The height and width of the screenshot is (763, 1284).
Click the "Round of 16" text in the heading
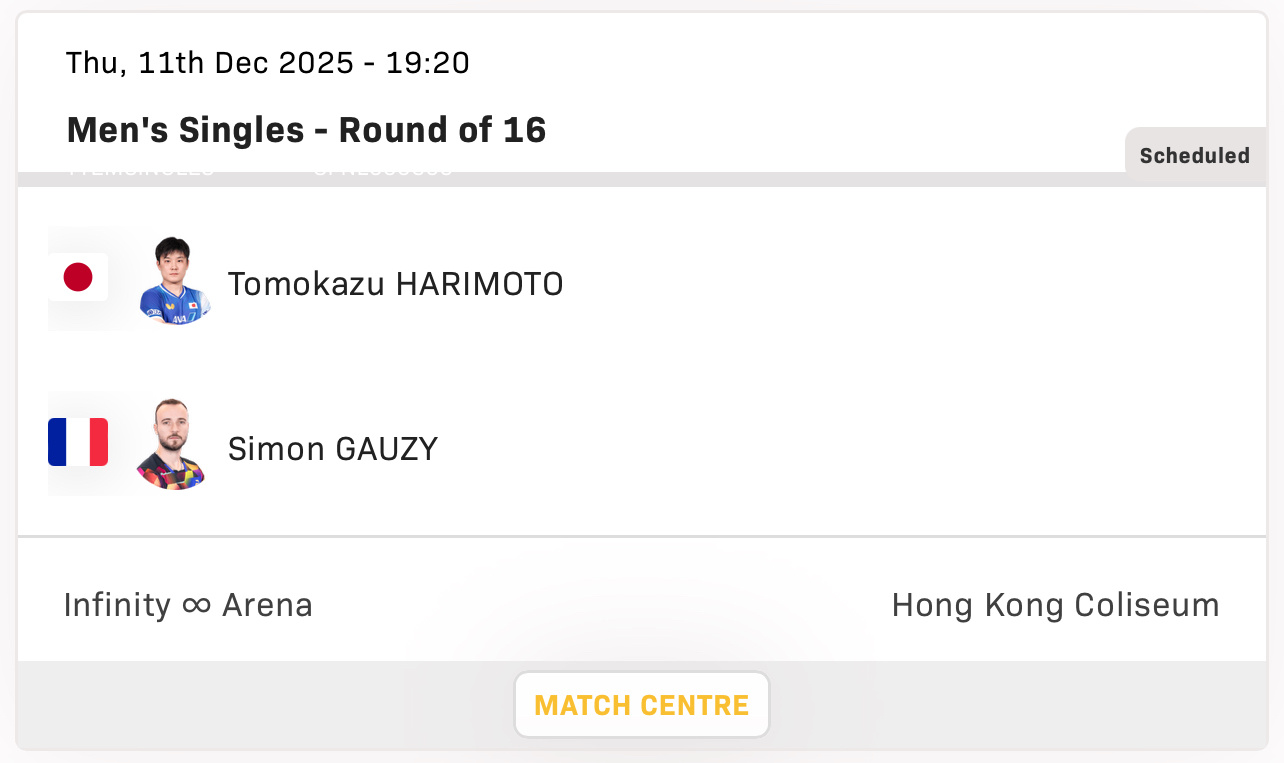pyautogui.click(x=442, y=130)
